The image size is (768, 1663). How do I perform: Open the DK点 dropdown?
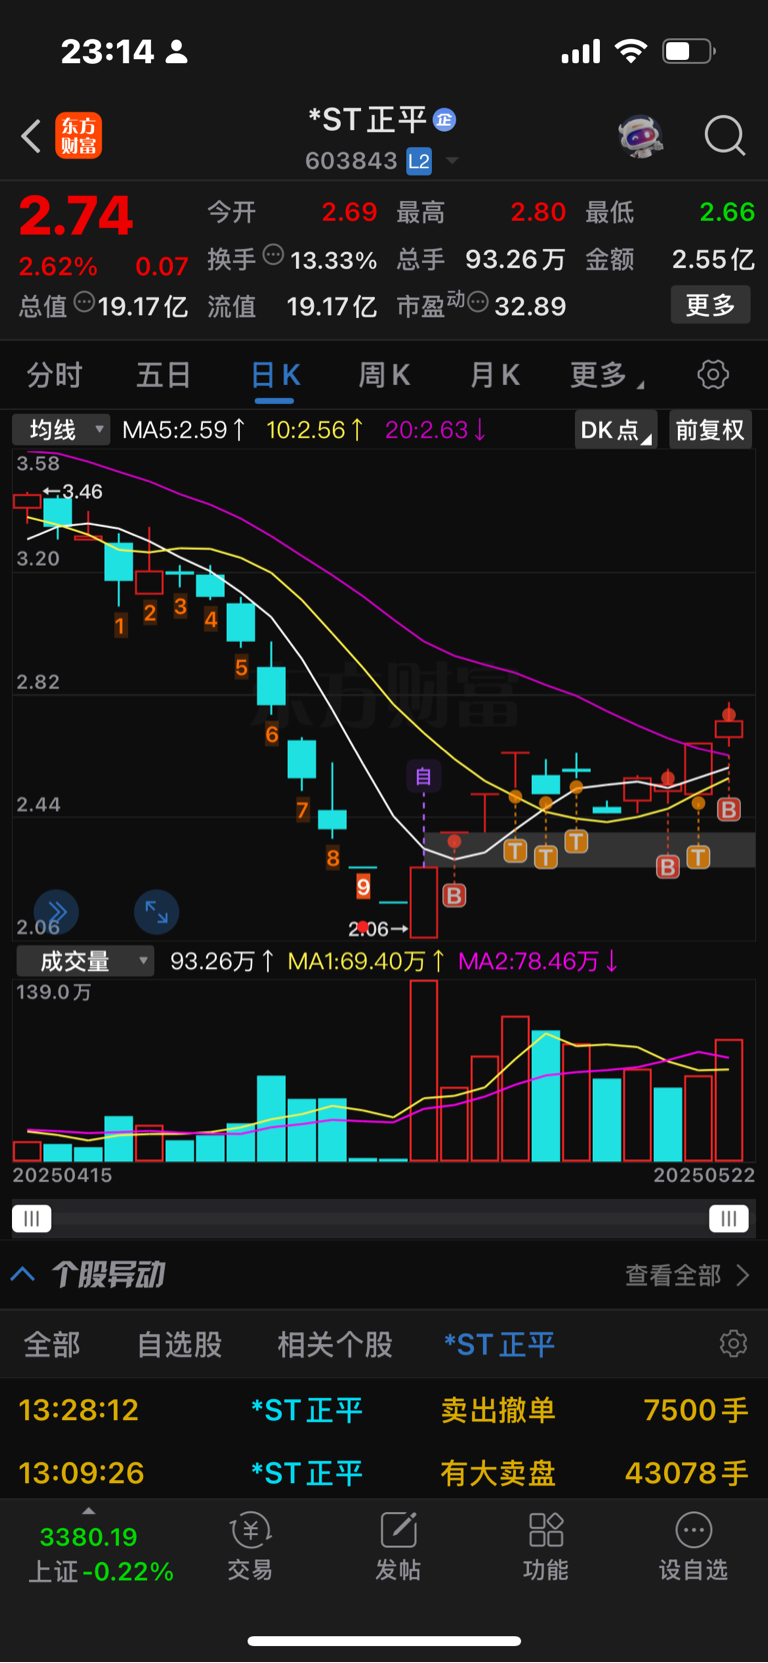point(616,430)
